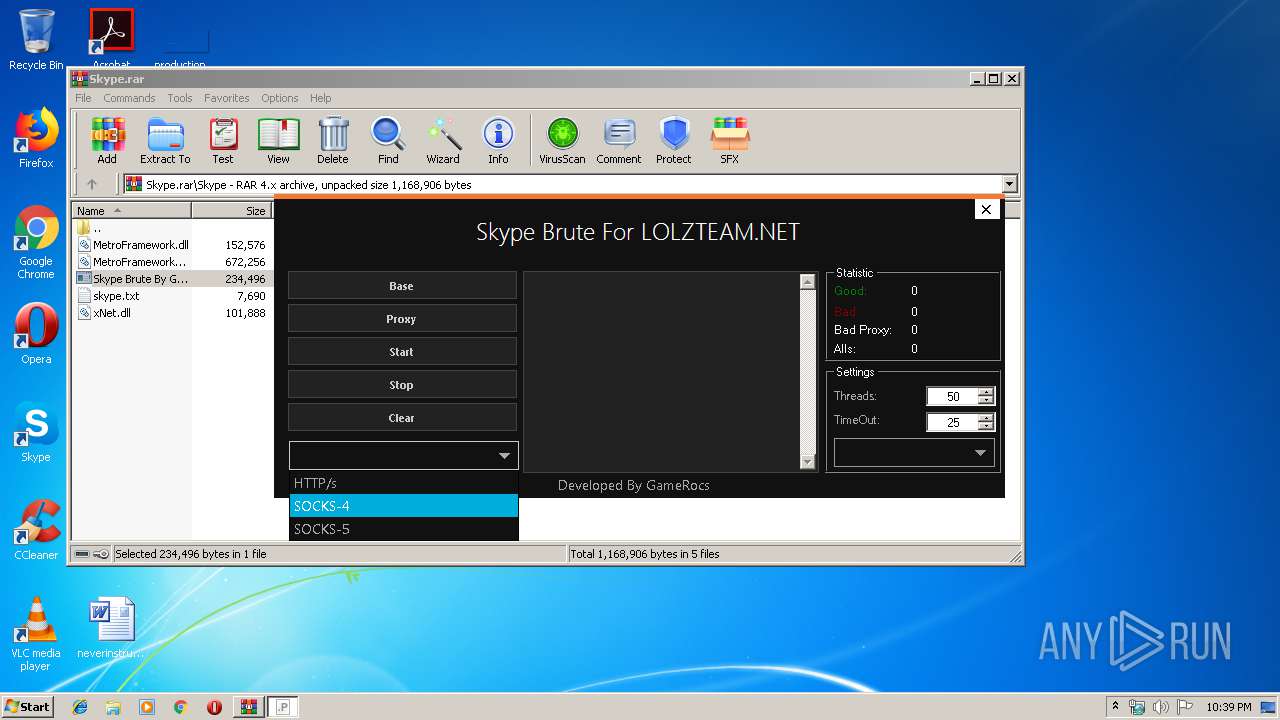Sort file list by Size column
1280x720 pixels.
click(x=231, y=210)
